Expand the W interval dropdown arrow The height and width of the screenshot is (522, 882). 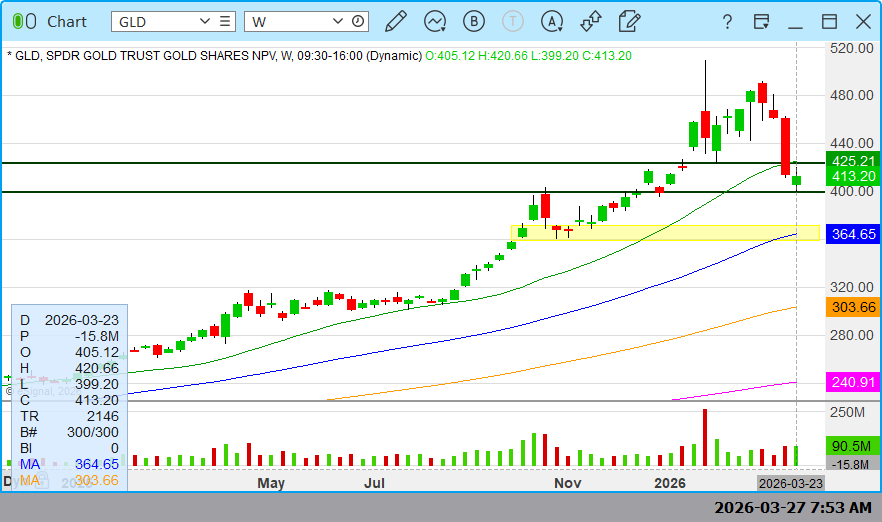pos(338,21)
